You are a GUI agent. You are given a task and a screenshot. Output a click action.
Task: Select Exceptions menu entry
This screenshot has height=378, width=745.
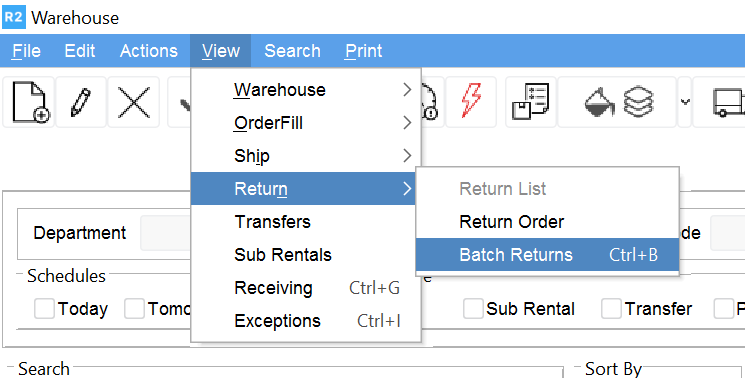[x=306, y=321]
